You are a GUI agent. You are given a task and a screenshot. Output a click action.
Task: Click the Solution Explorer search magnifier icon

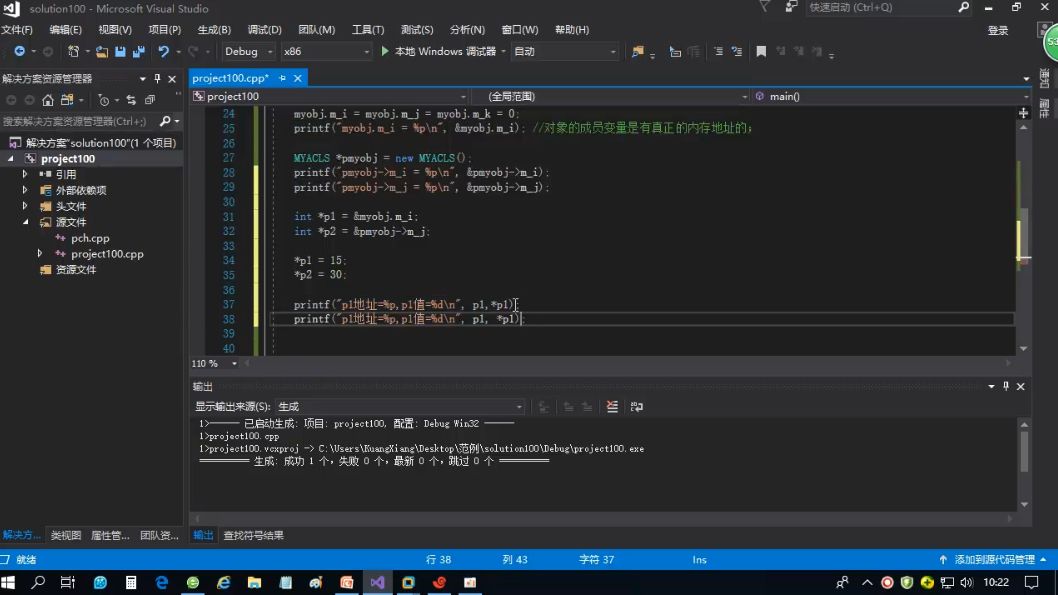[165, 121]
